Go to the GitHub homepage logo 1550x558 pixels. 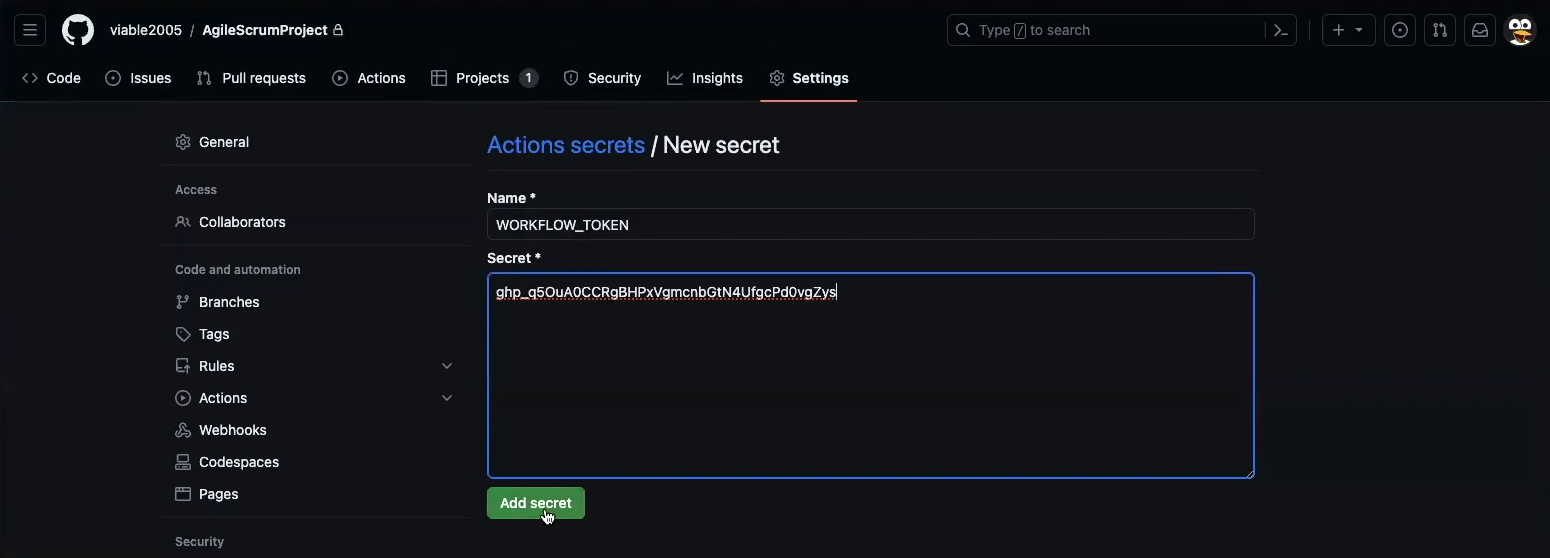click(78, 30)
